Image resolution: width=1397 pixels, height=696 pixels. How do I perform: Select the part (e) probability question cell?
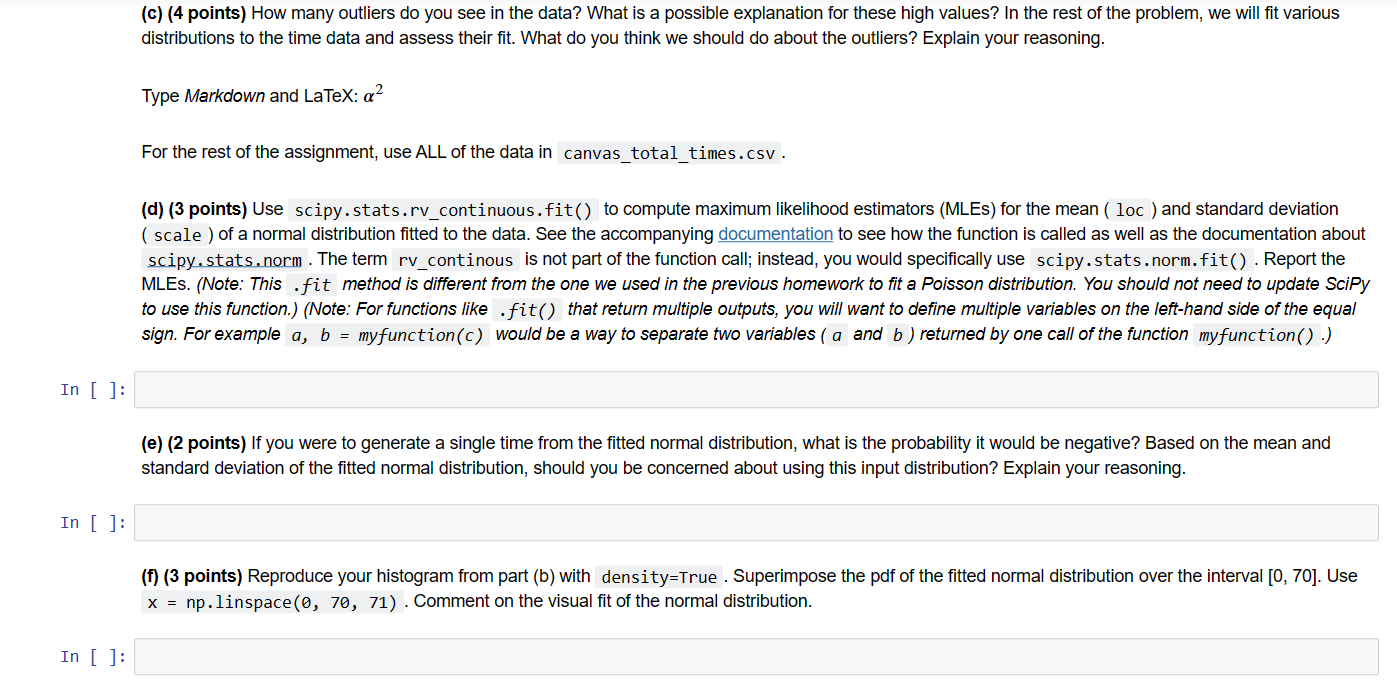click(x=700, y=453)
